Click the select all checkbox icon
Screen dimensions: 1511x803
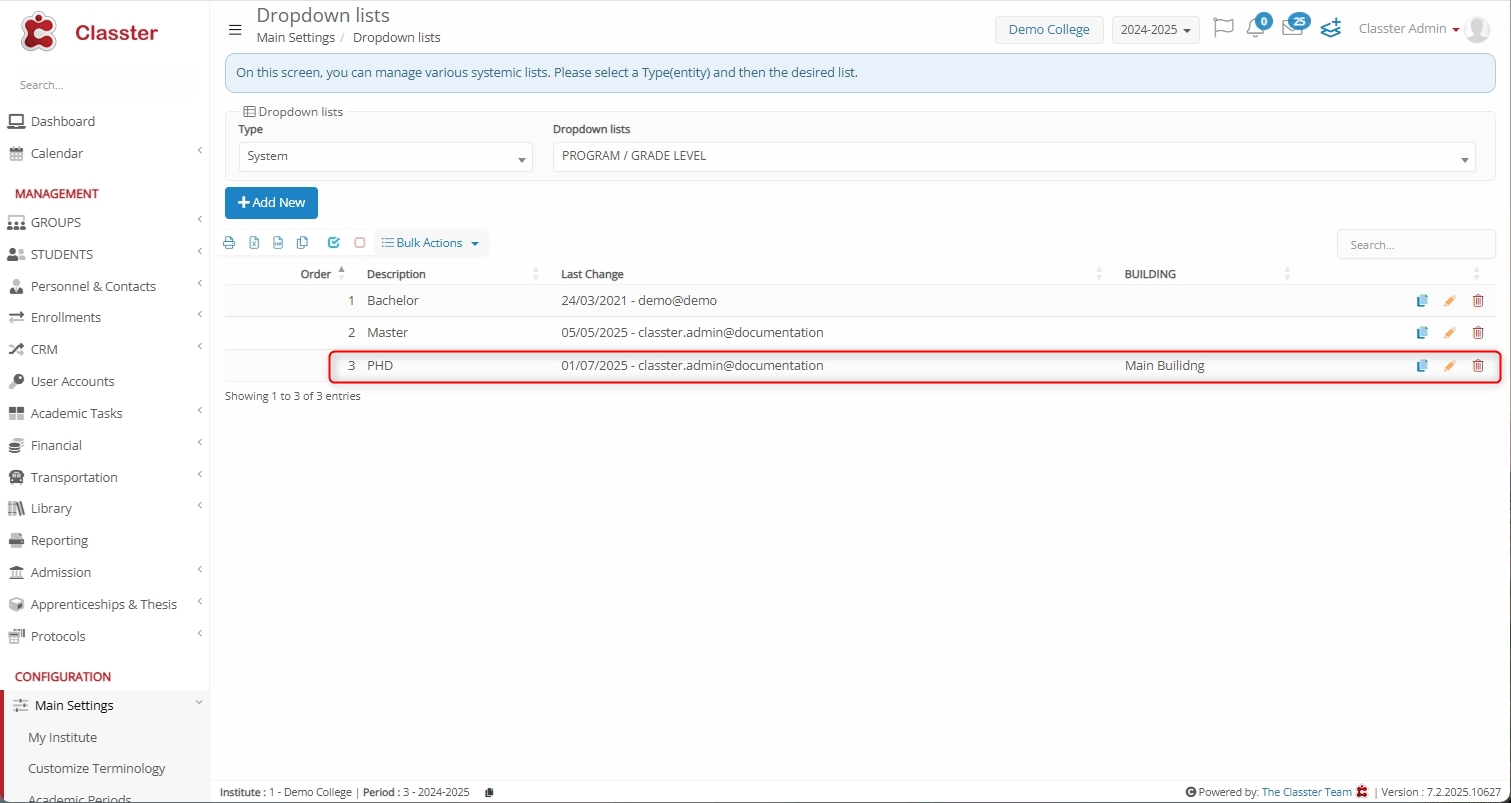pyautogui.click(x=334, y=243)
